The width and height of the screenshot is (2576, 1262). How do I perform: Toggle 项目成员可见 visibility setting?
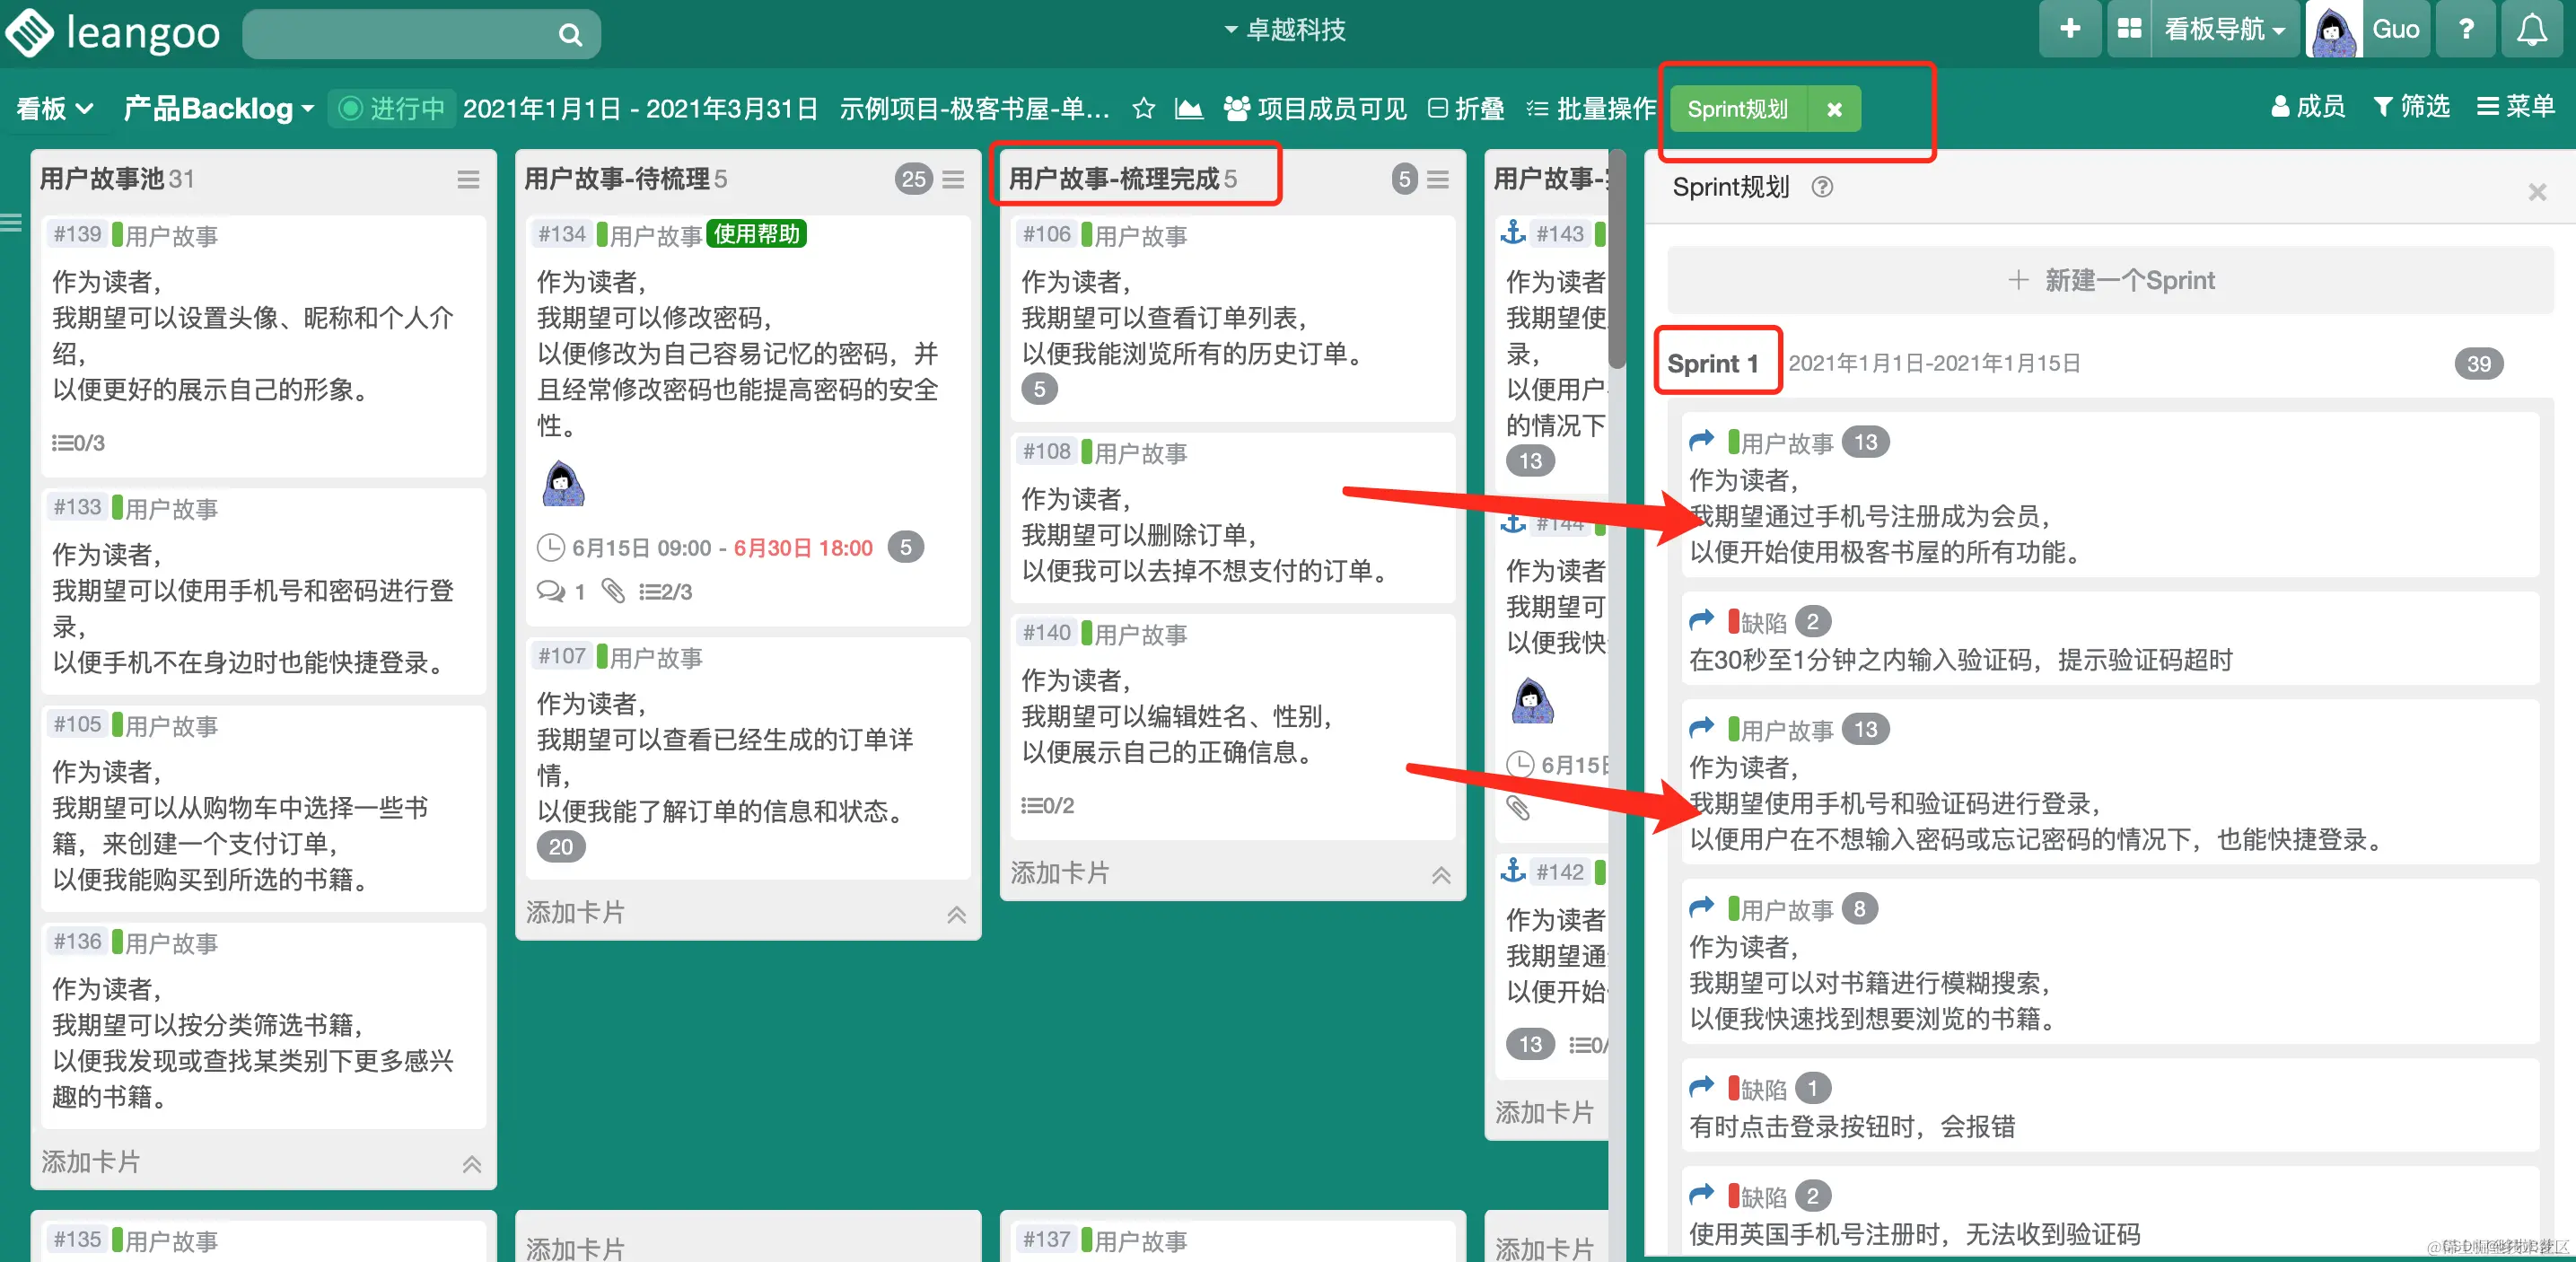tap(1315, 108)
